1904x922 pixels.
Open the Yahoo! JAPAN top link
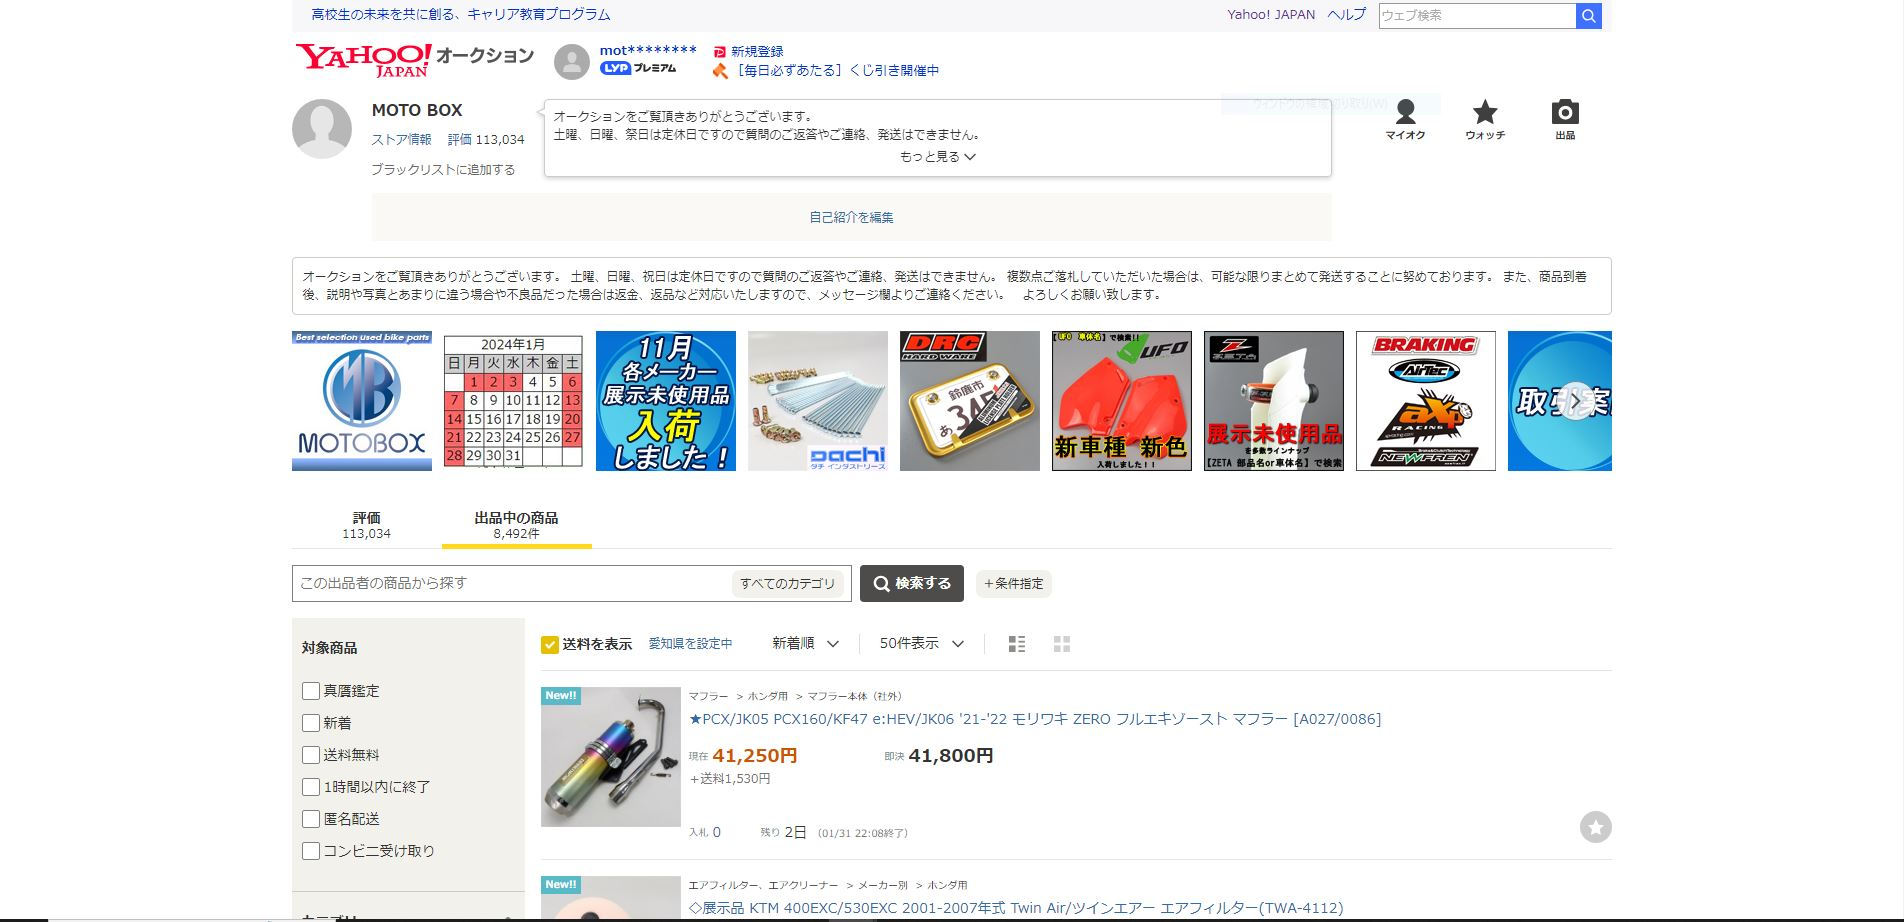1271,15
